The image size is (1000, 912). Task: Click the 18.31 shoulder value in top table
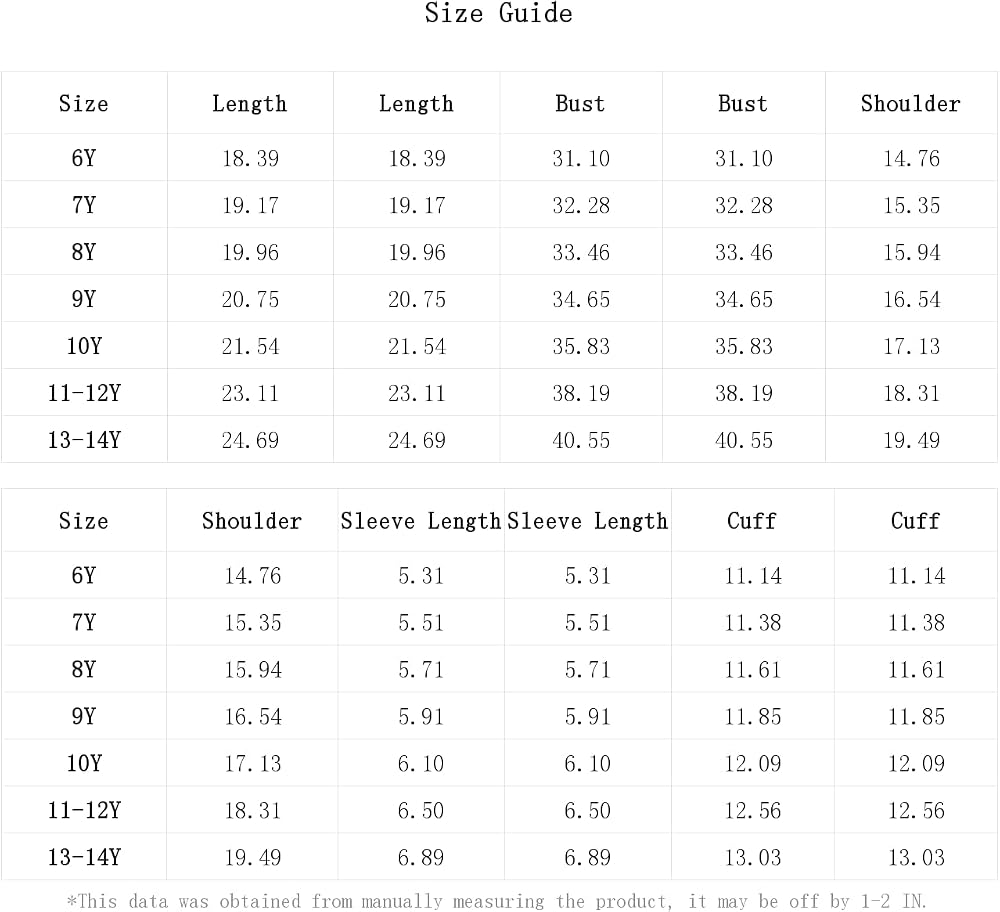tap(911, 393)
